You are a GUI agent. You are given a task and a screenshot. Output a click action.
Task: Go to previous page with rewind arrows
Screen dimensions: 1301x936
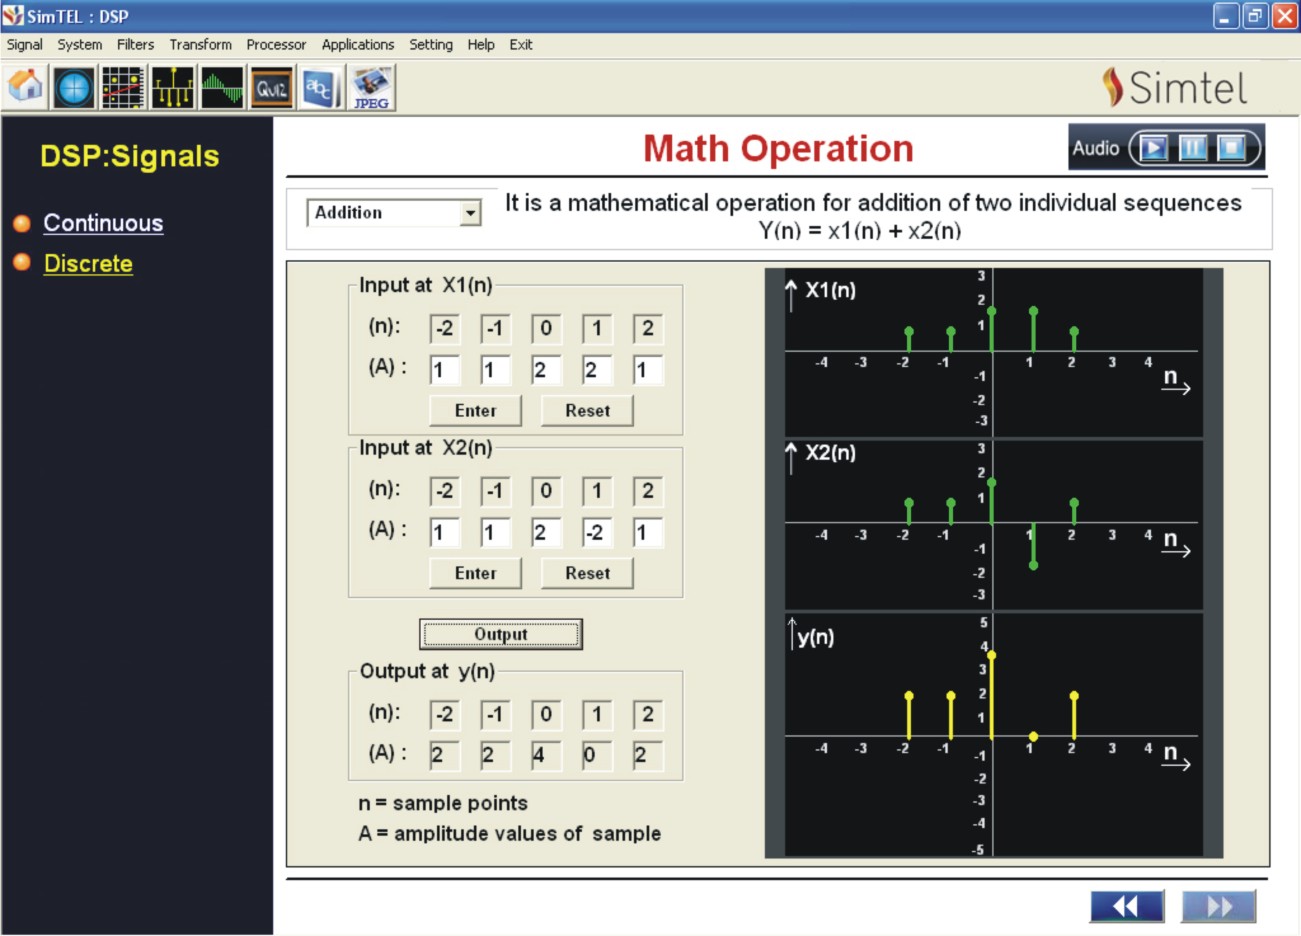click(x=1127, y=906)
